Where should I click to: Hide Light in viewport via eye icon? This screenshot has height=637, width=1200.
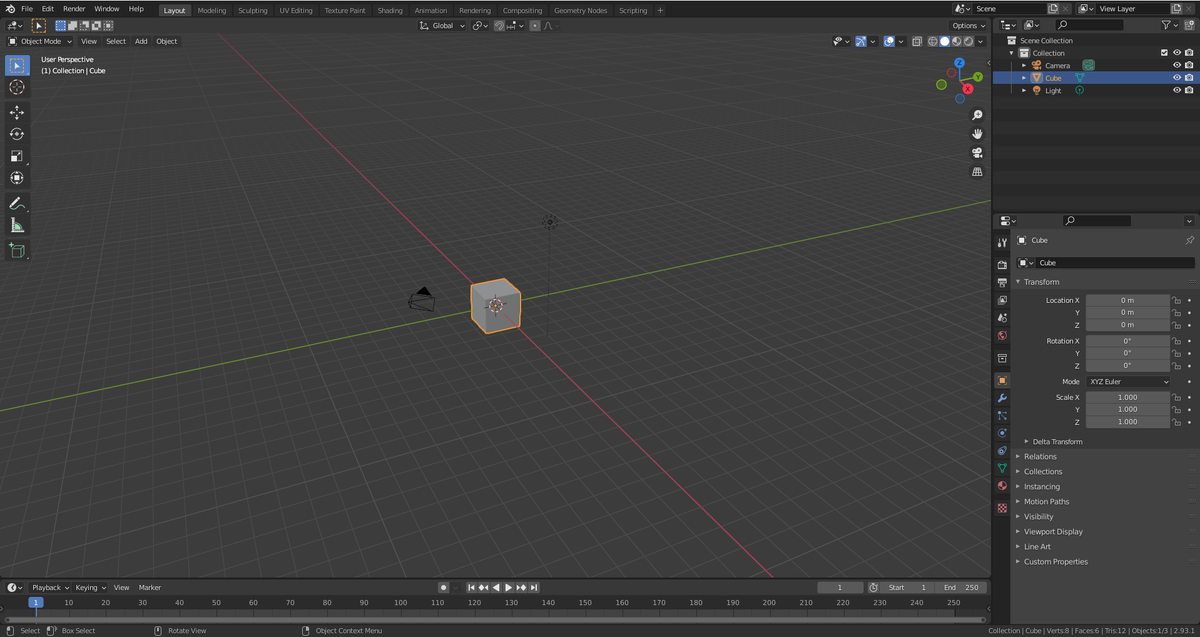tap(1177, 90)
